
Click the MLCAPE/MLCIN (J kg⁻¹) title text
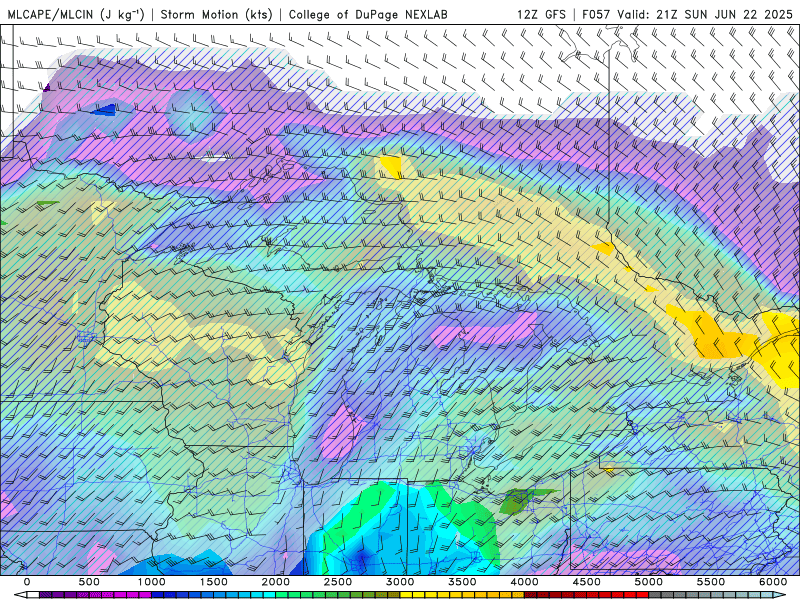(x=78, y=14)
